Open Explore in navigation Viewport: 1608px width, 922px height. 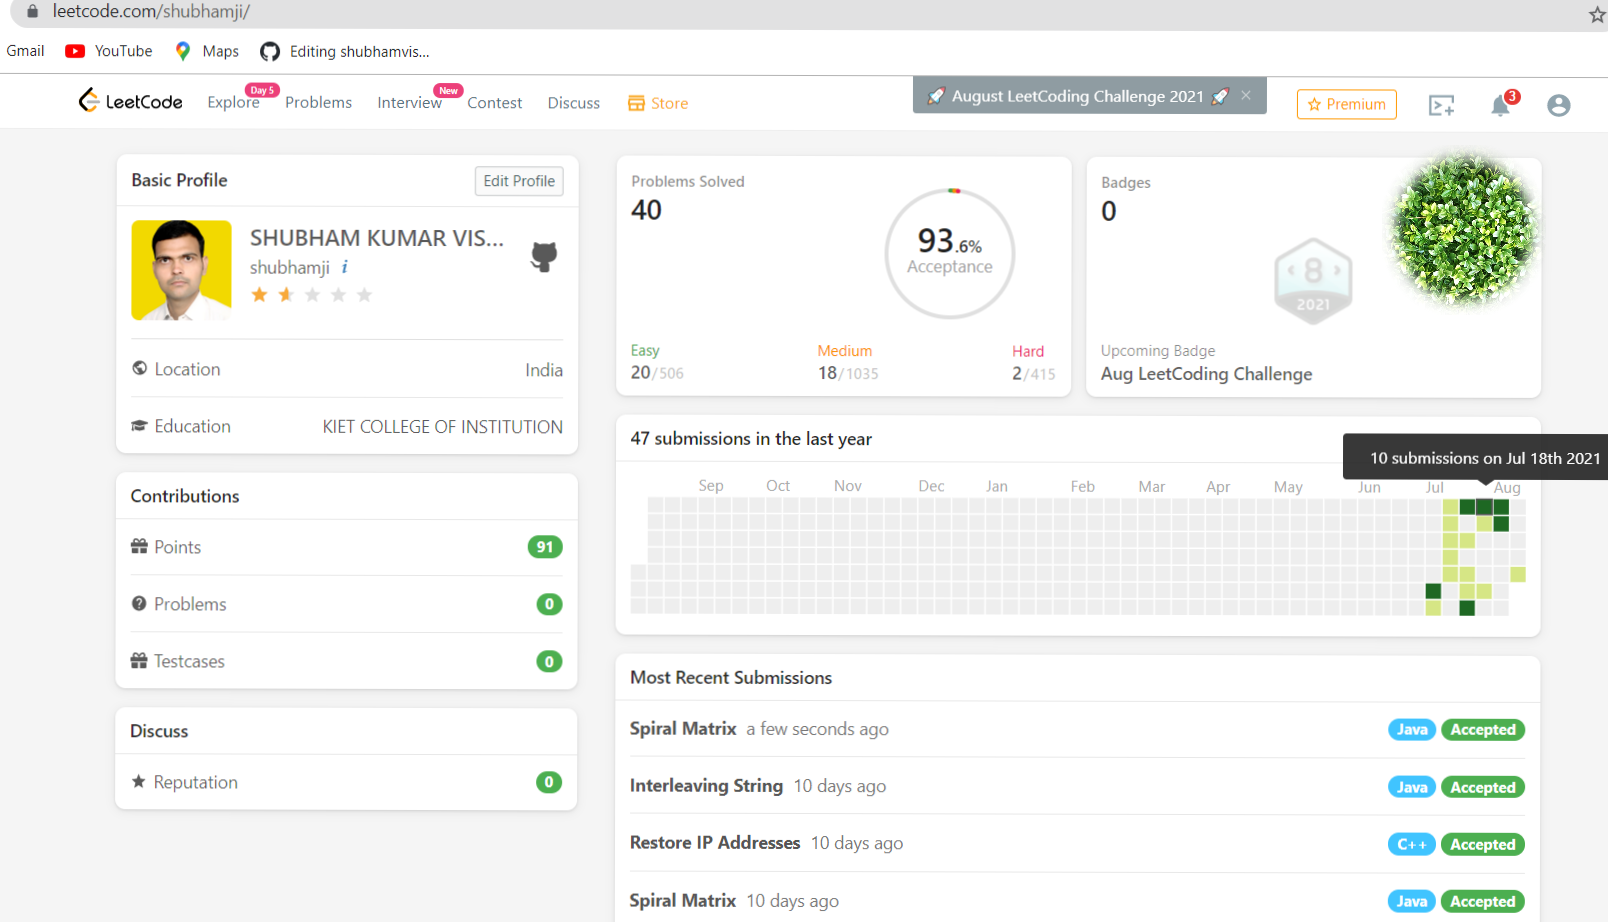click(x=233, y=102)
